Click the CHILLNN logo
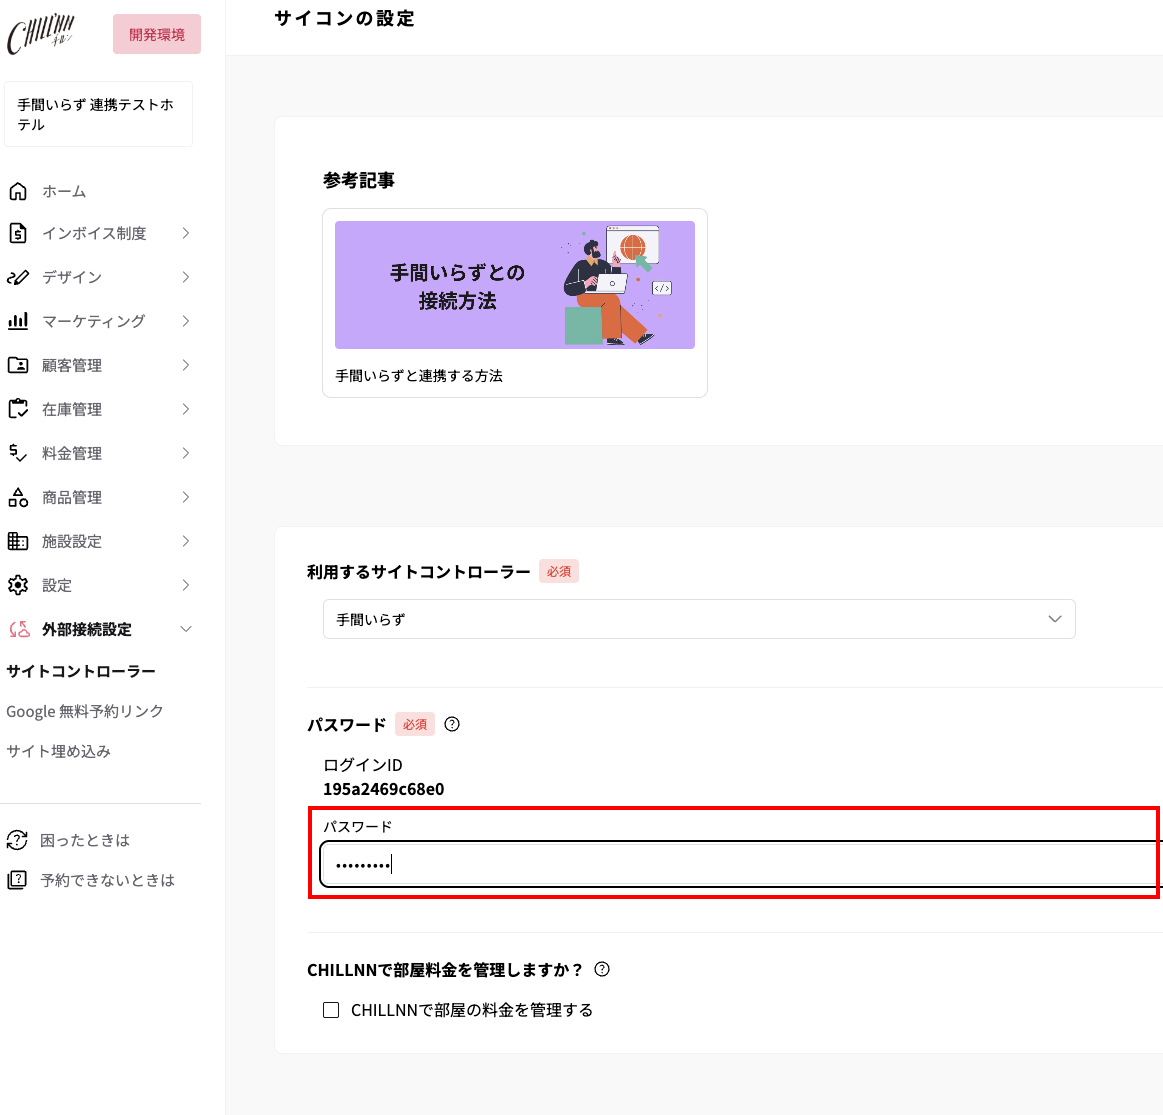Image resolution: width=1163 pixels, height=1115 pixels. pos(40,34)
